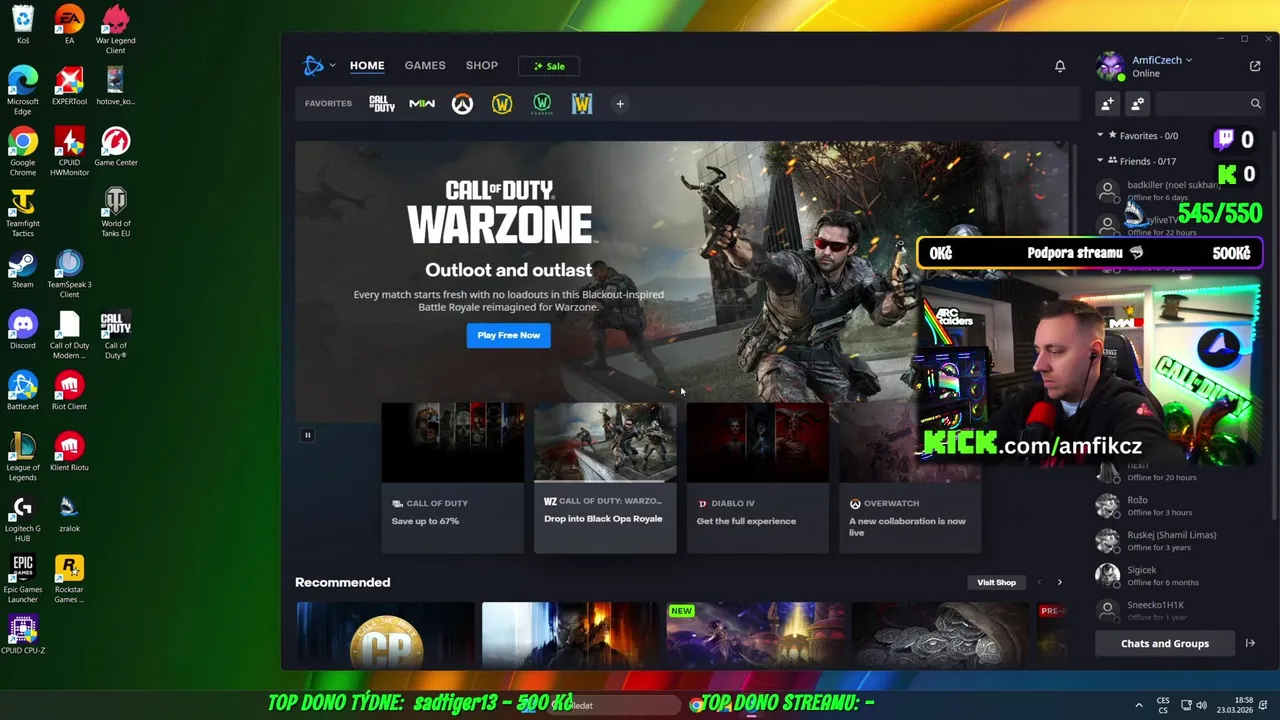1280x720 pixels.
Task: Open Overwatch new collaboration card
Action: [910, 478]
